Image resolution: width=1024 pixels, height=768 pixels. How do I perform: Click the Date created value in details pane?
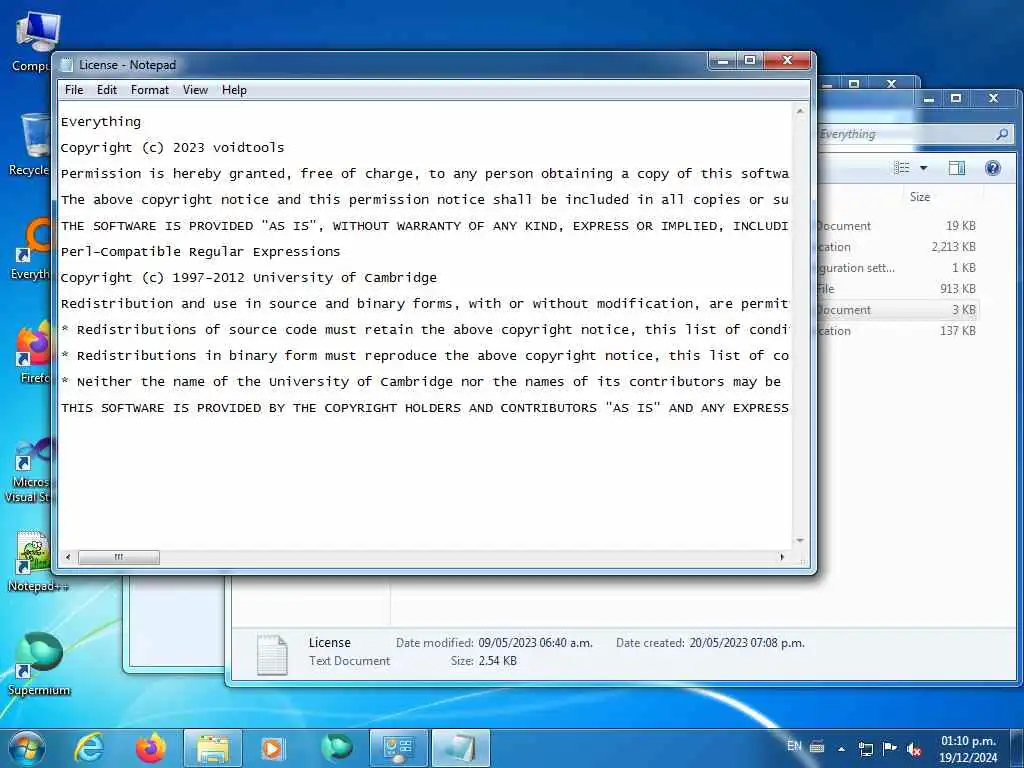[x=747, y=643]
